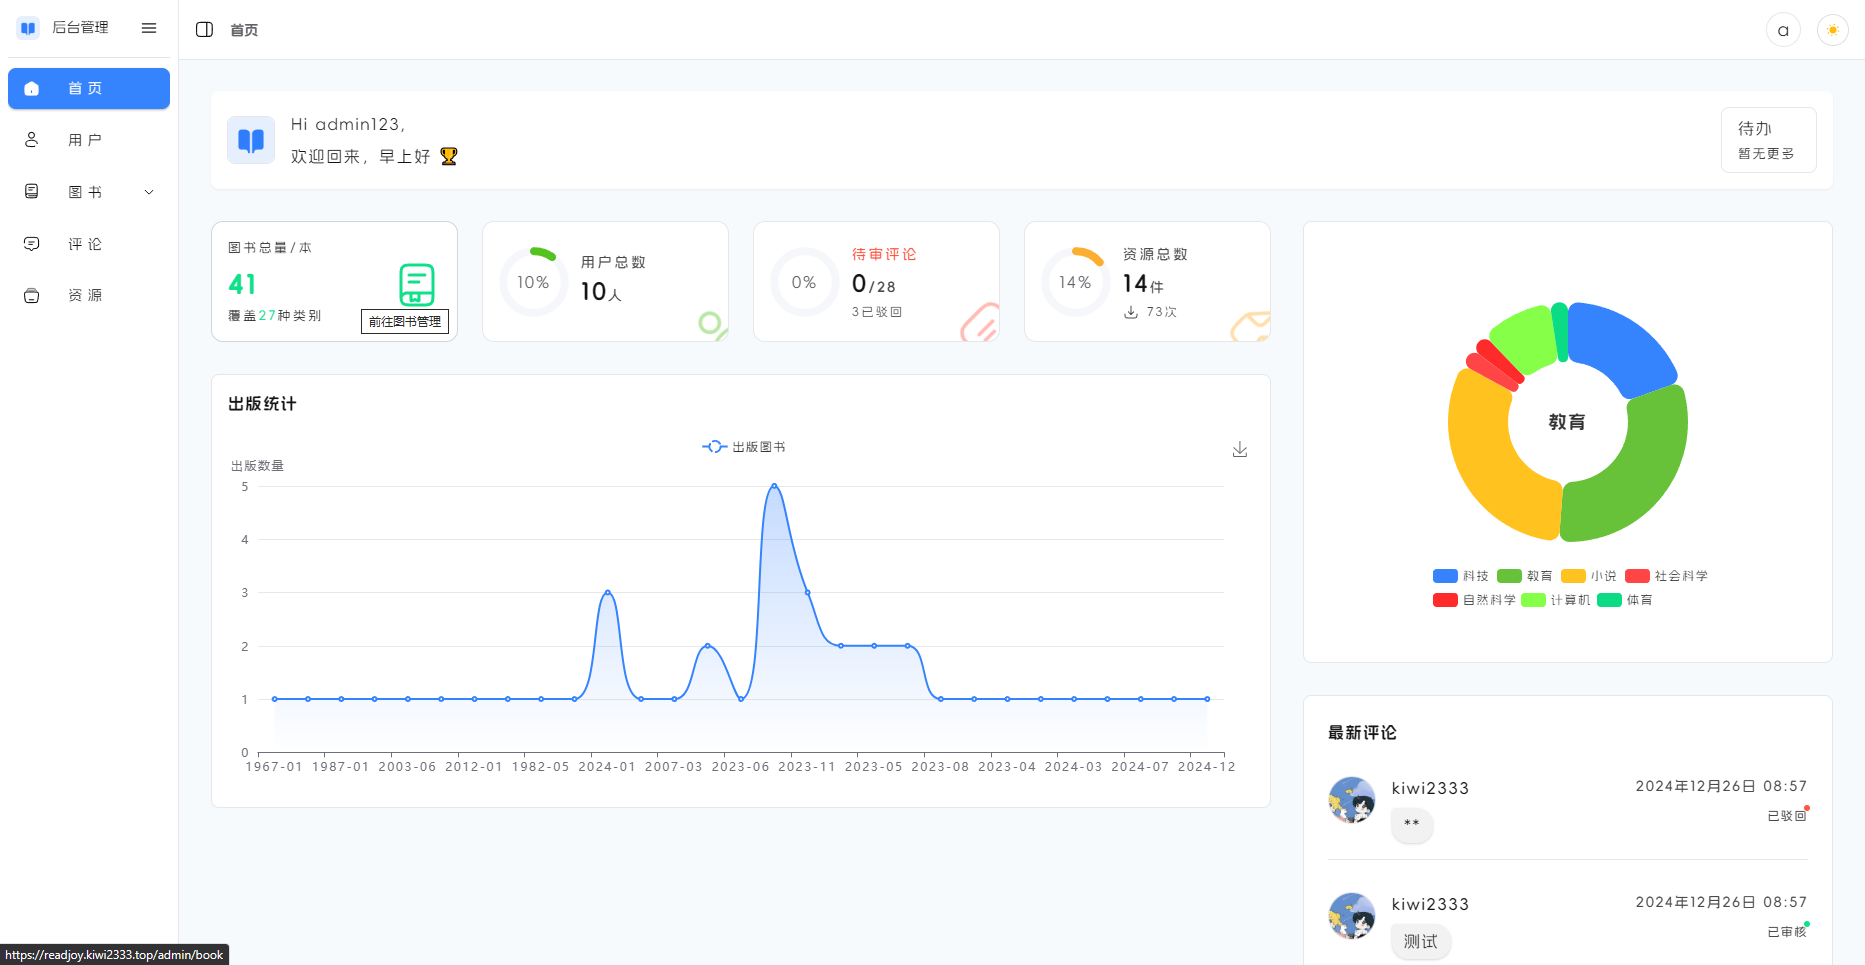Viewport: 1865px width, 965px height.
Task: Open 资源 page in sidebar
Action: tap(89, 295)
